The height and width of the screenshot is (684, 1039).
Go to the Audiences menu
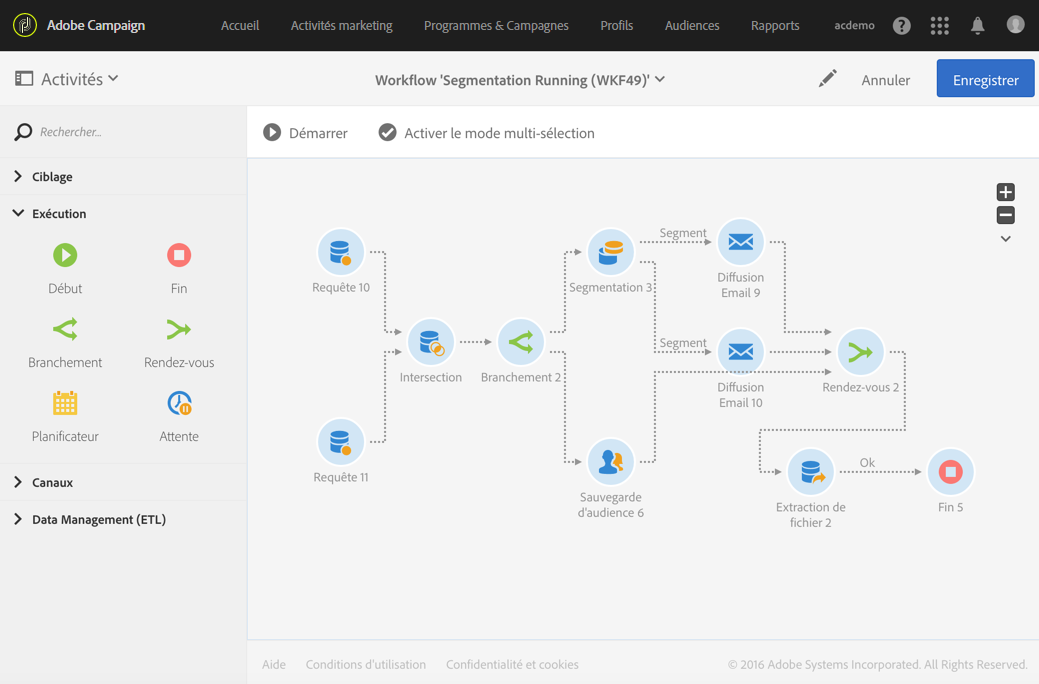pyautogui.click(x=692, y=26)
